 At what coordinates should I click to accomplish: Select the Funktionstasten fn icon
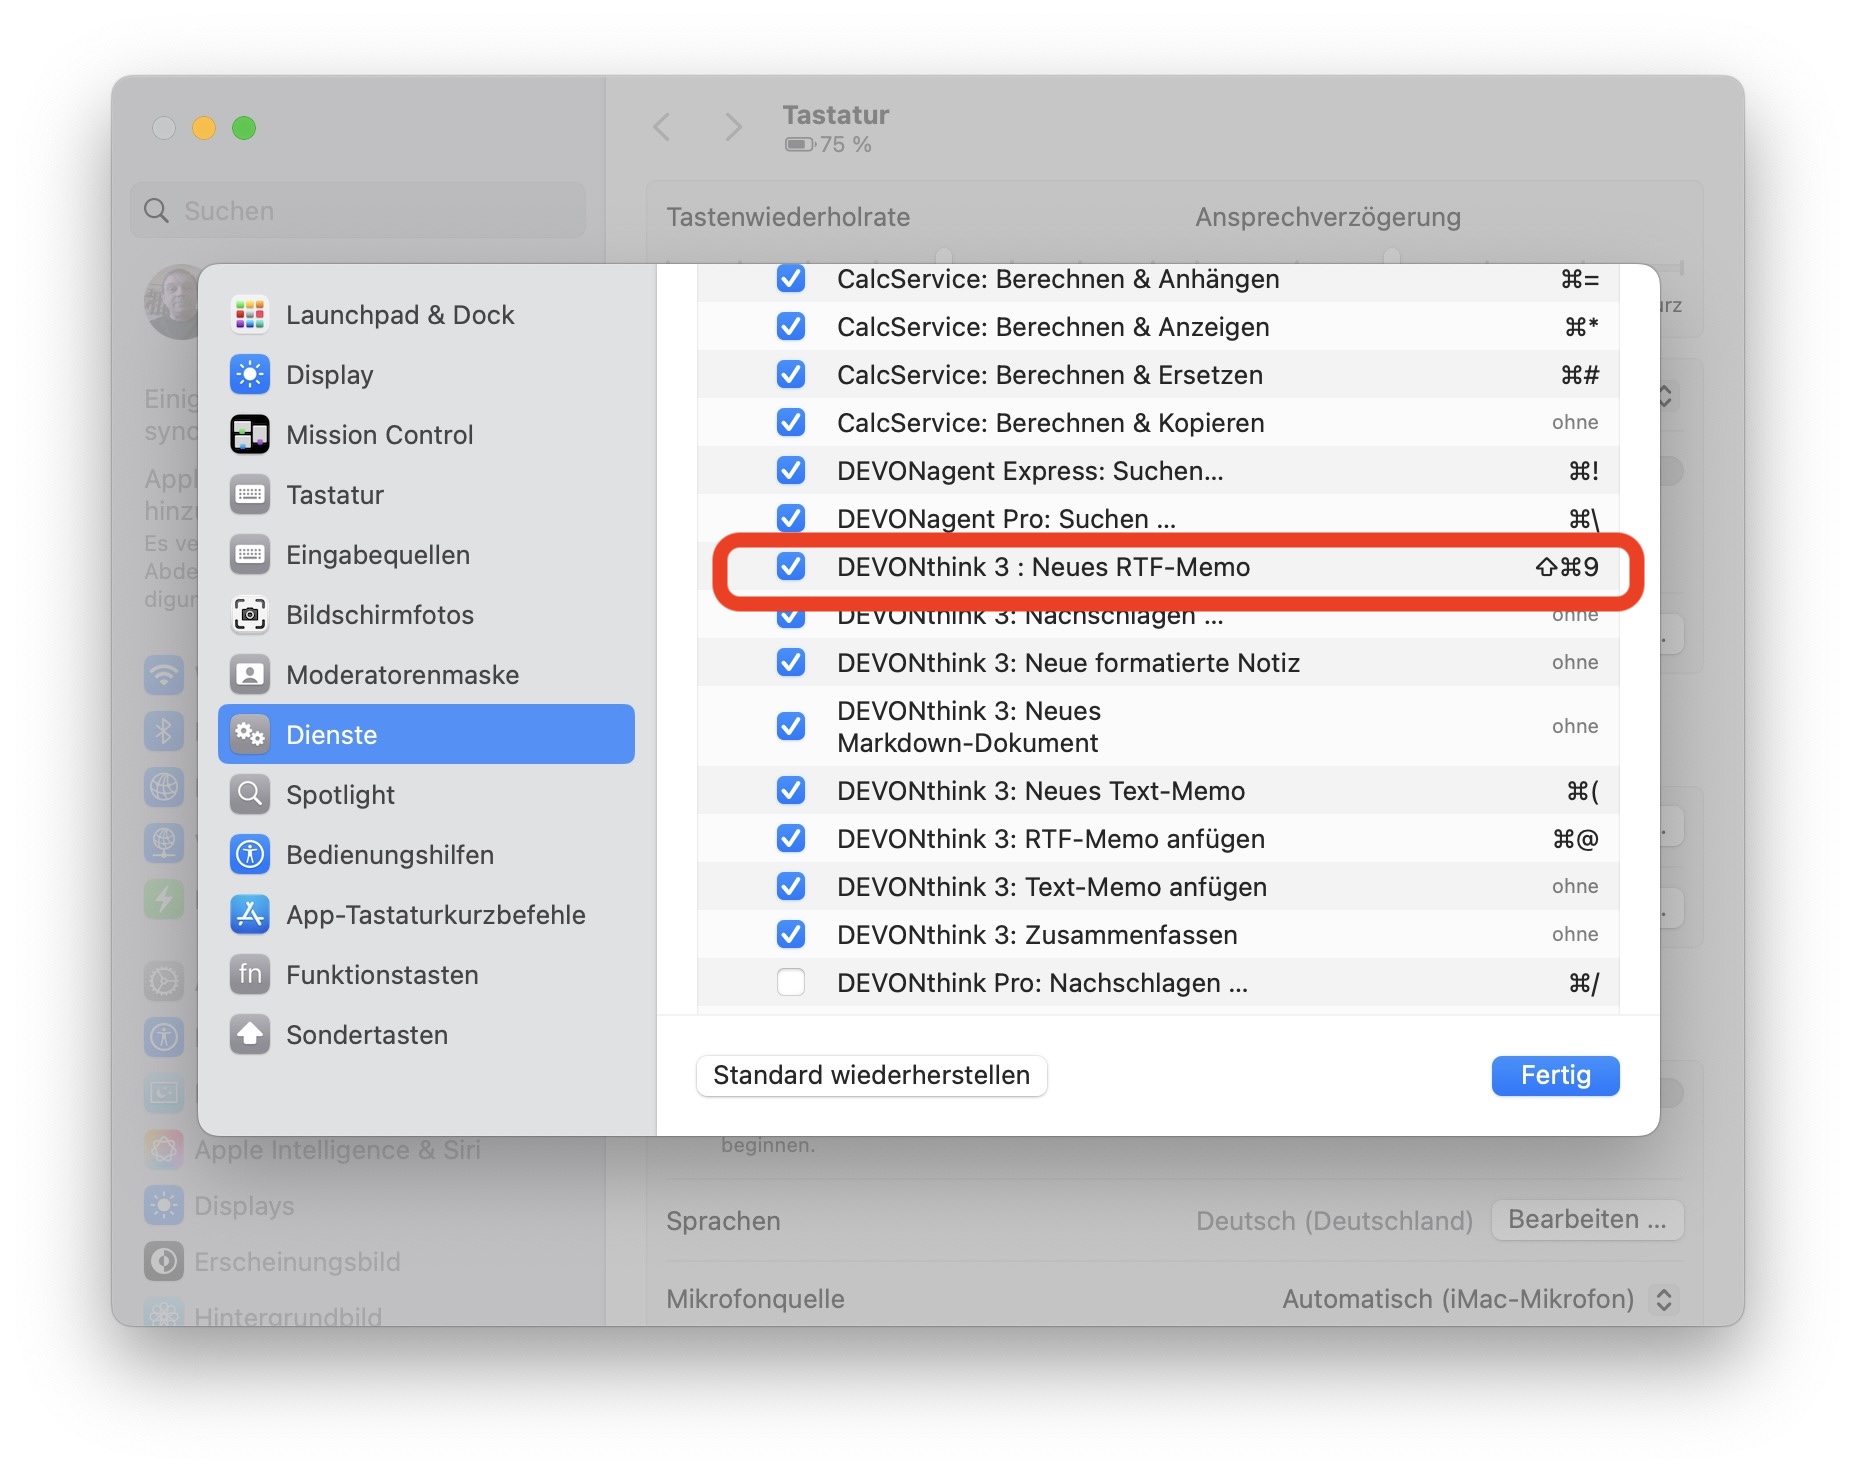point(250,975)
